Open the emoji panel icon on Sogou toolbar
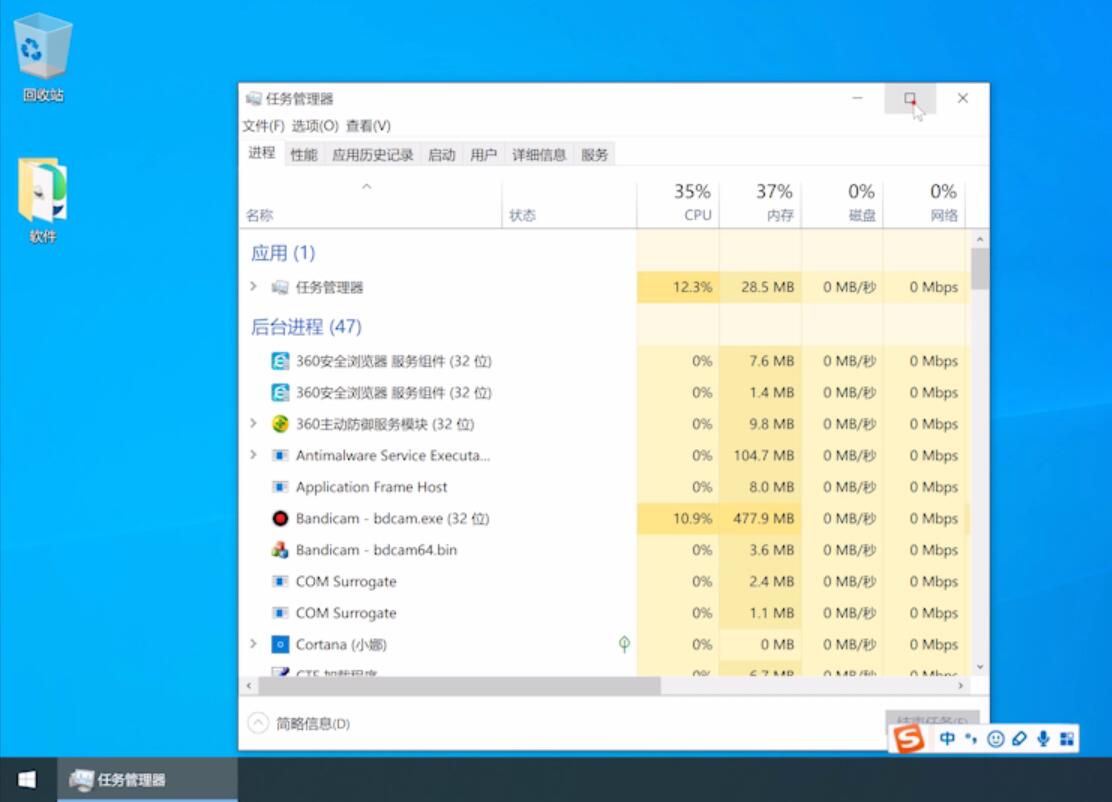This screenshot has width=1112, height=802. (x=995, y=739)
